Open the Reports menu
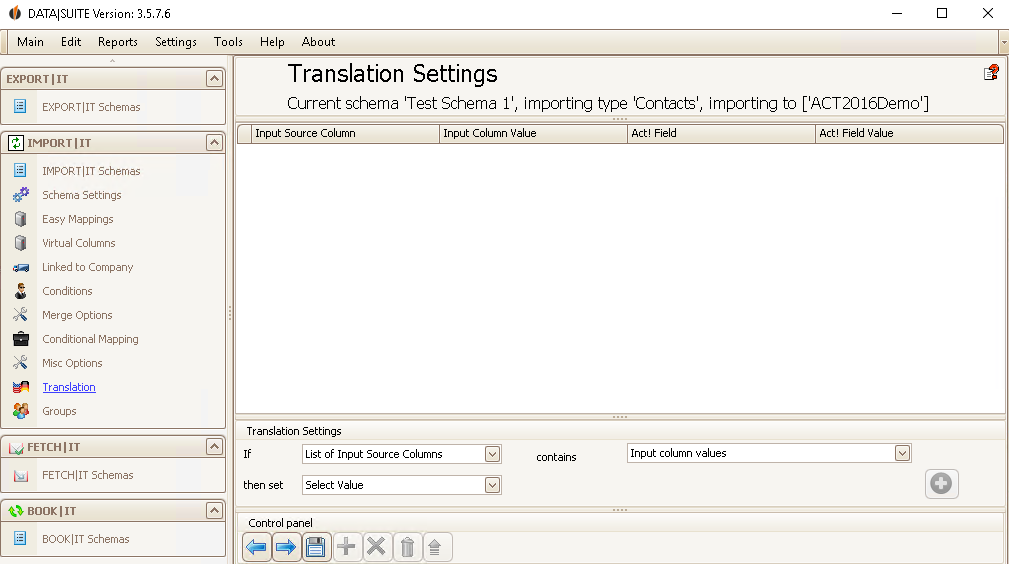Screen dimensions: 1009x564 point(118,42)
